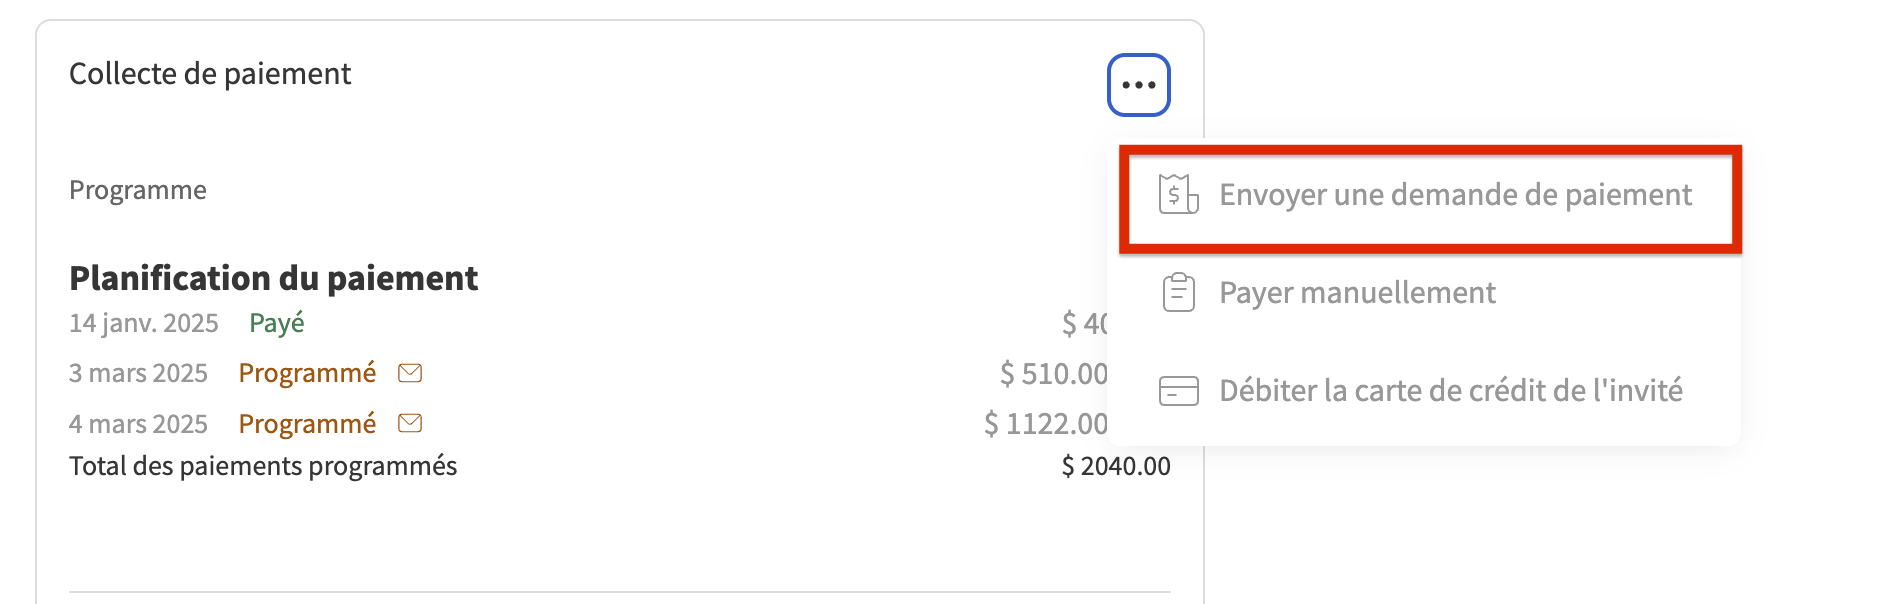Click the envelope icon on the 4 mars 2025 row
The height and width of the screenshot is (604, 1890).
click(x=410, y=423)
